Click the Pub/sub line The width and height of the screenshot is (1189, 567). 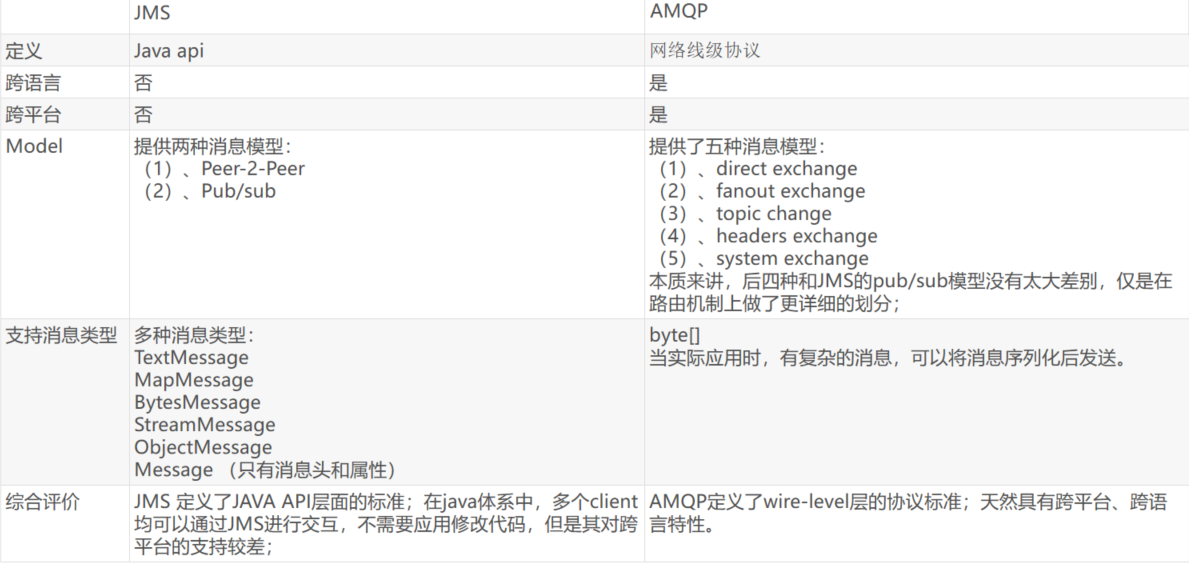[x=210, y=191]
